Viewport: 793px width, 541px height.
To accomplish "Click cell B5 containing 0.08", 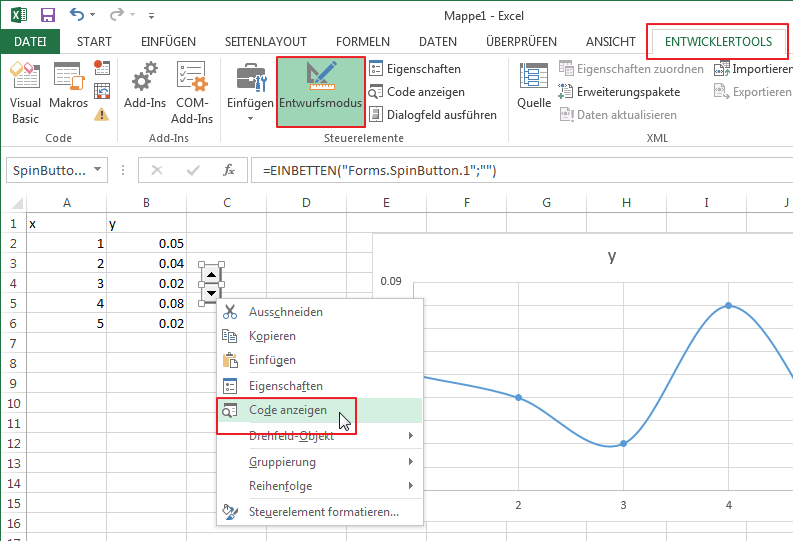I will pos(146,303).
